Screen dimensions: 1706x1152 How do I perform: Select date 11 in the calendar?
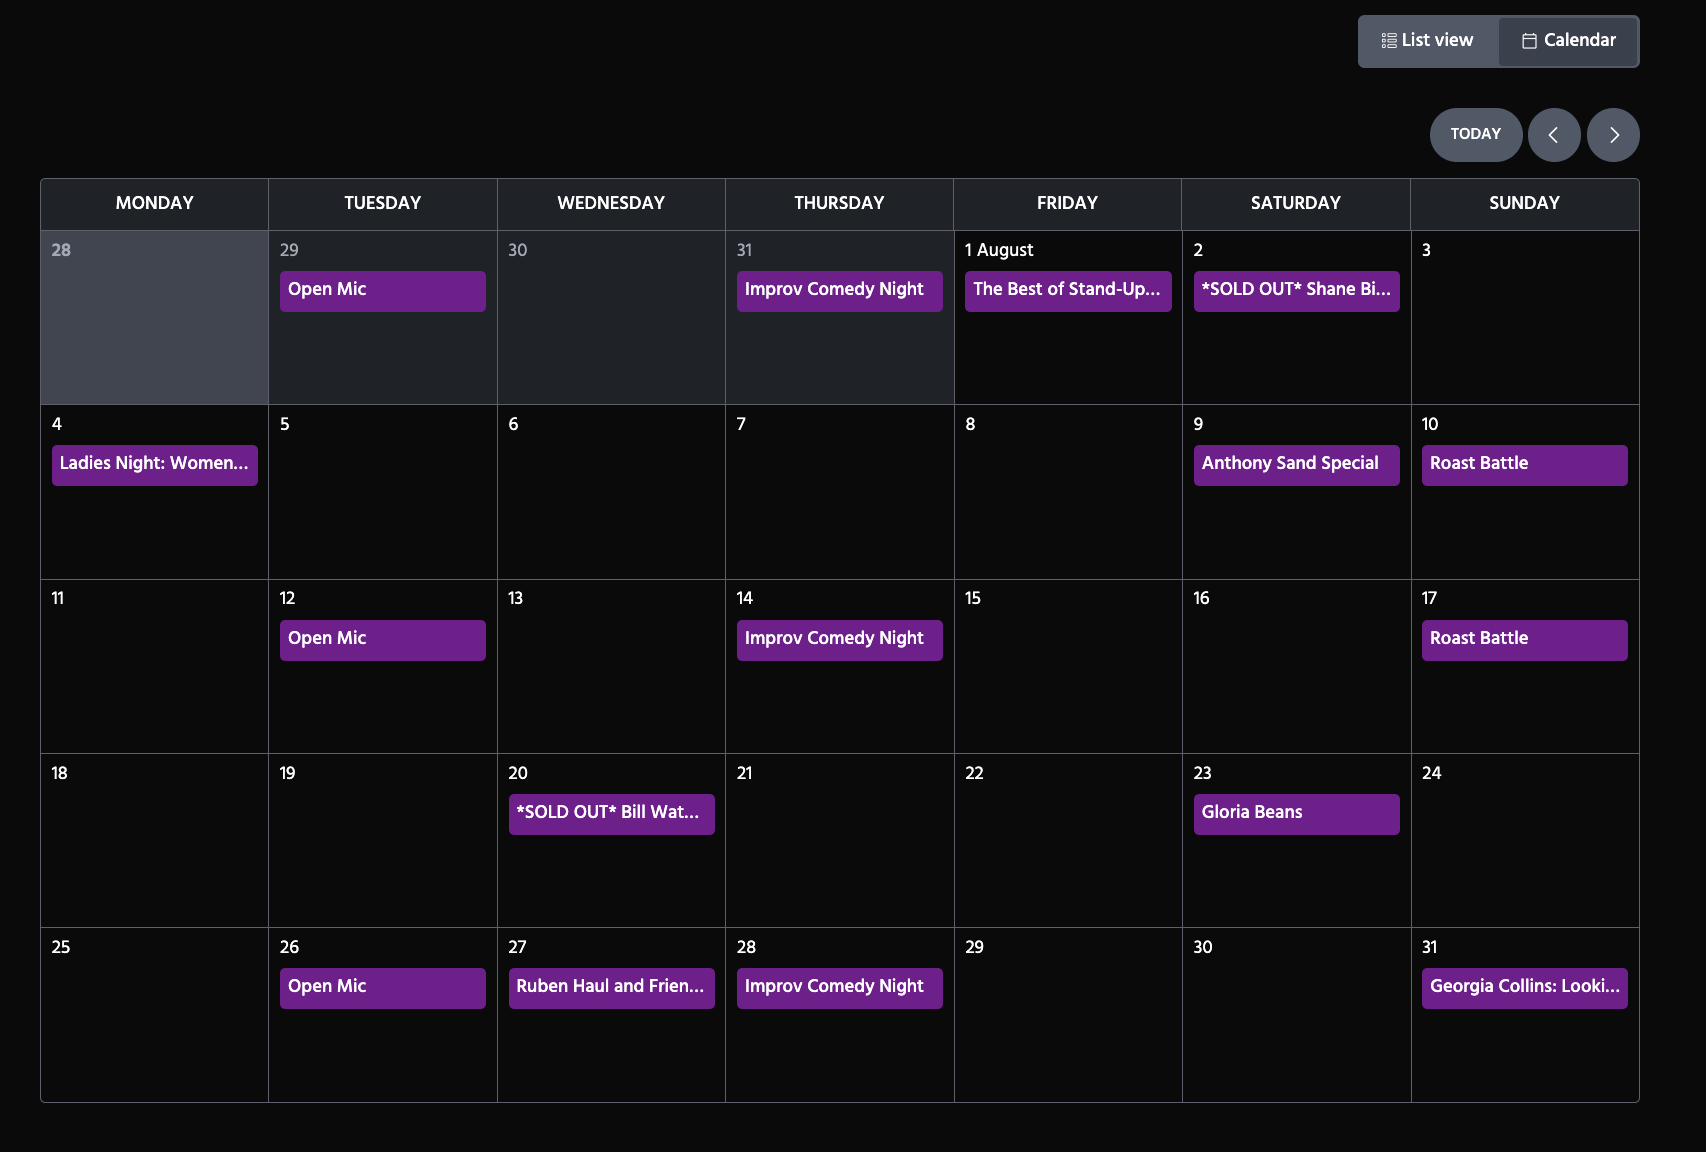point(155,666)
